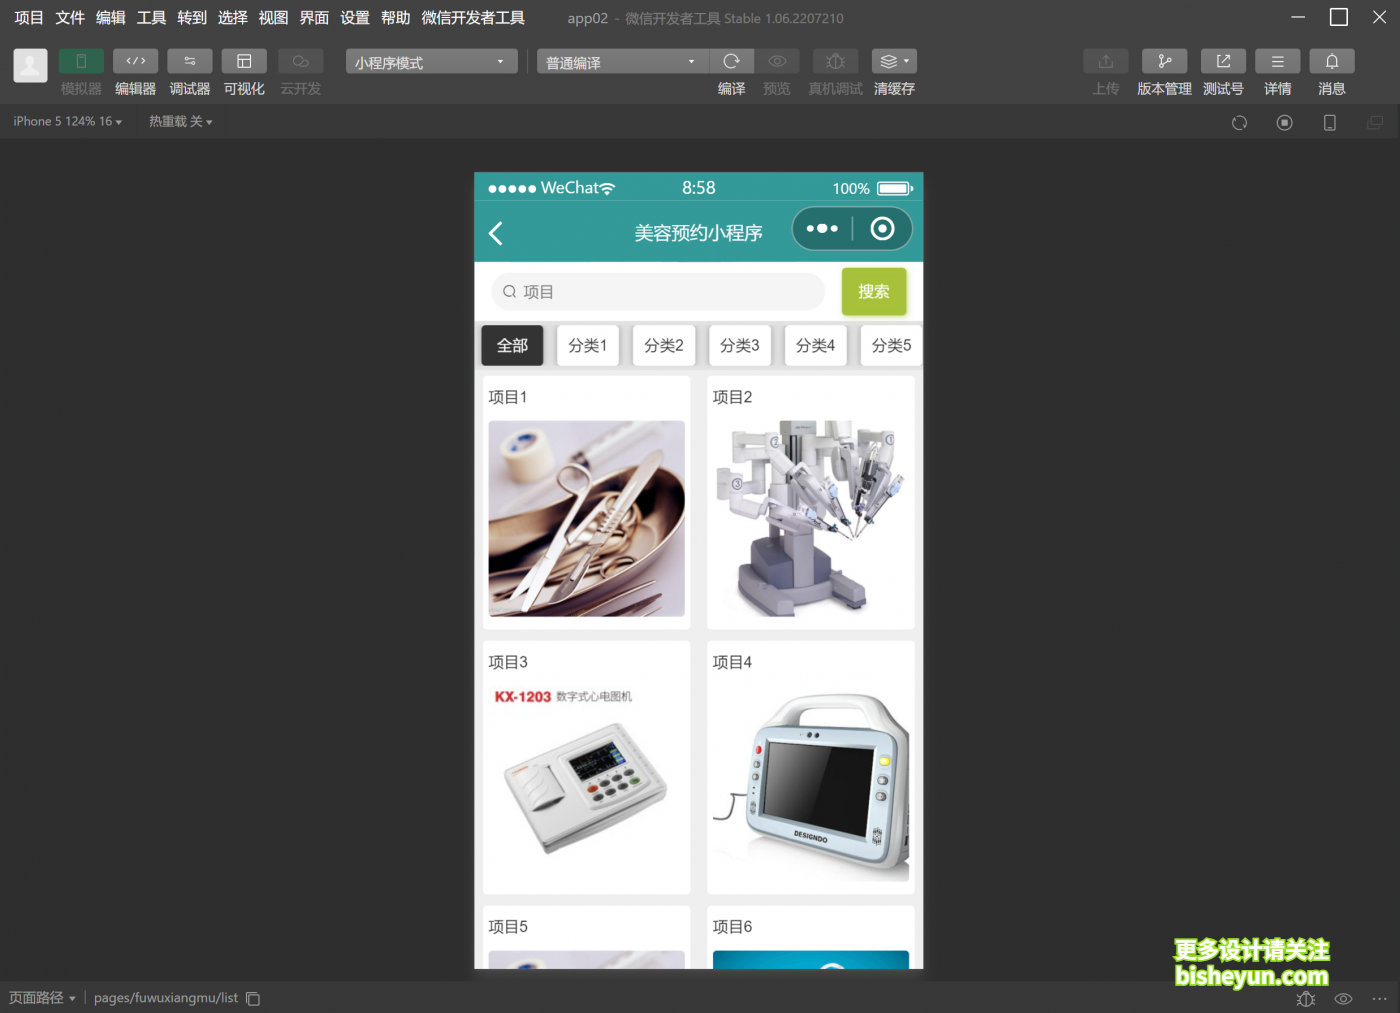Toggle the editor (编辑器) panel
The height and width of the screenshot is (1013, 1400).
(x=135, y=62)
